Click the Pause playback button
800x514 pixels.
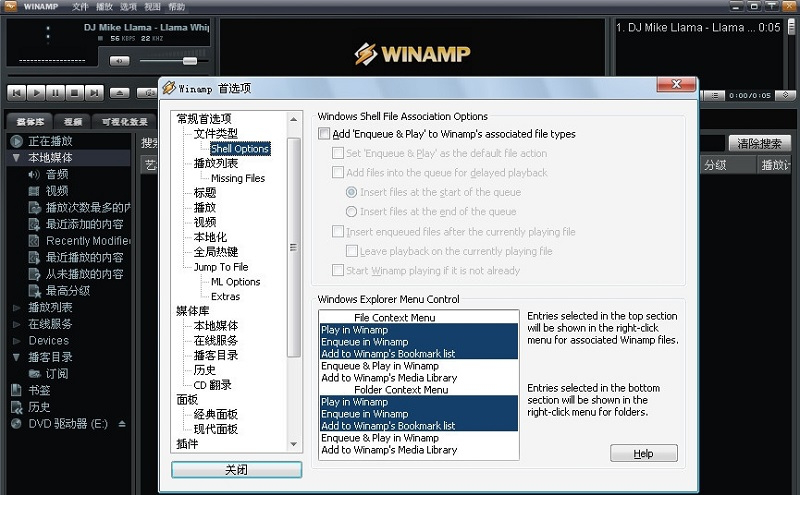coord(55,93)
